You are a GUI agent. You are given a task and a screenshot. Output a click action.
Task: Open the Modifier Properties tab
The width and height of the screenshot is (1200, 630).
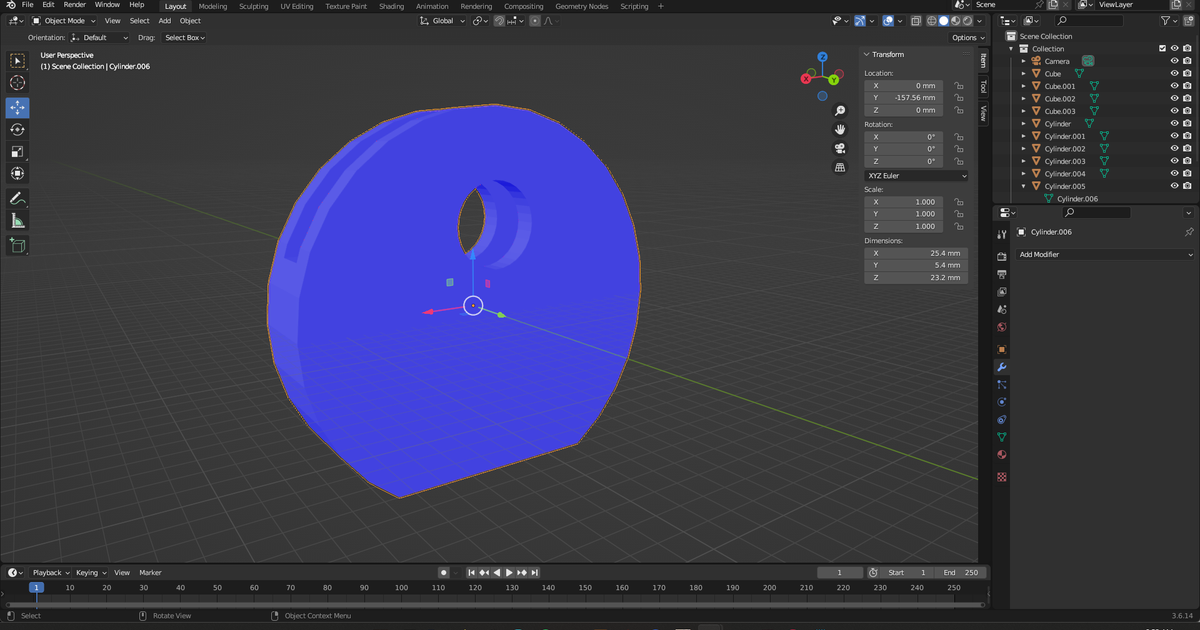coord(1001,367)
